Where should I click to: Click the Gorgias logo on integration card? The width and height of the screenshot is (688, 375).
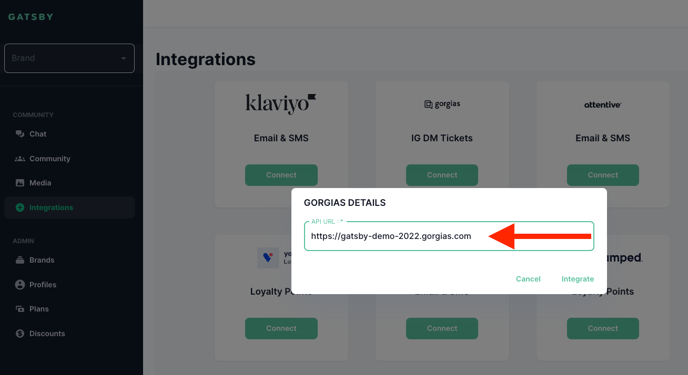[442, 104]
